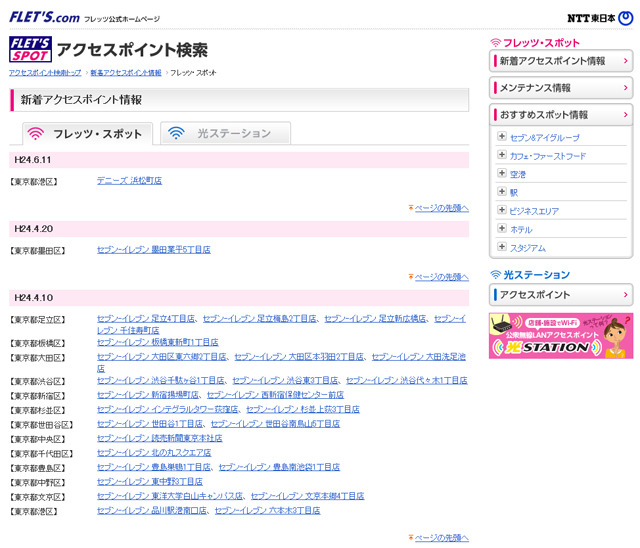
Task: Open the セブン-イレブン 墨田業平5丁目店 link
Action: [153, 249]
